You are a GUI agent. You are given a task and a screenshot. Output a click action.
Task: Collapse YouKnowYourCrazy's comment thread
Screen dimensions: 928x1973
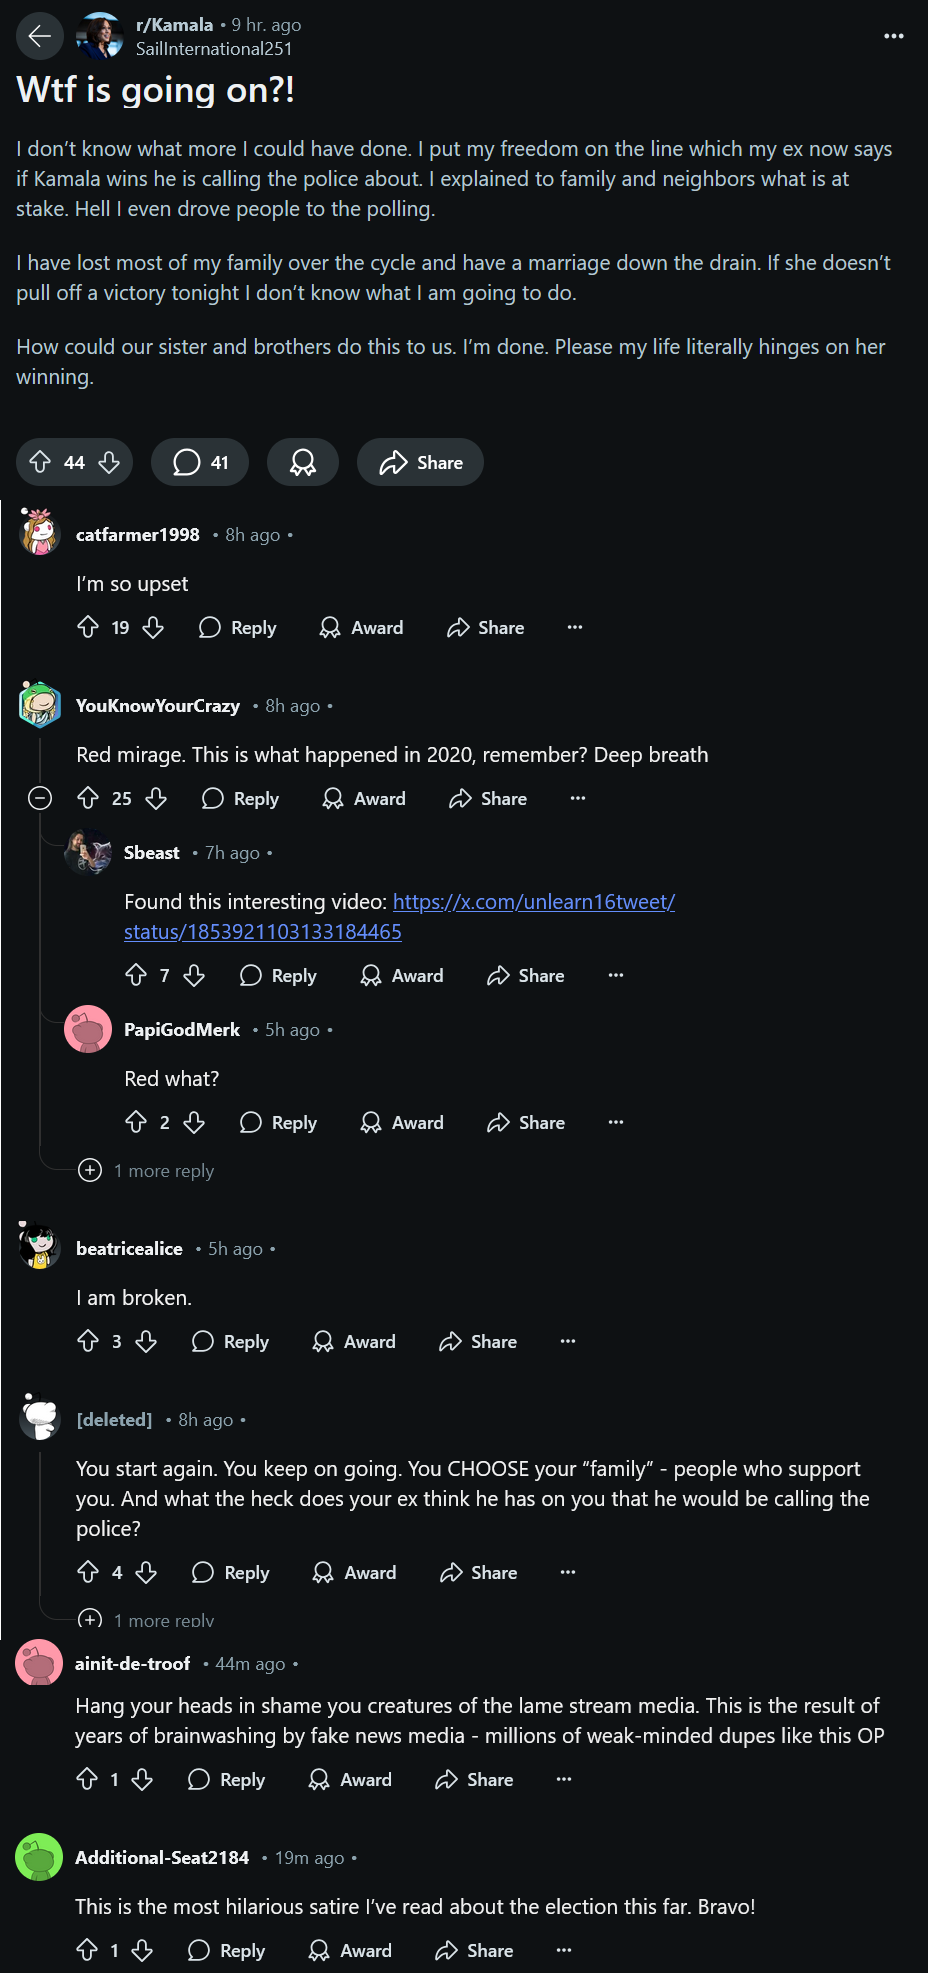point(40,798)
